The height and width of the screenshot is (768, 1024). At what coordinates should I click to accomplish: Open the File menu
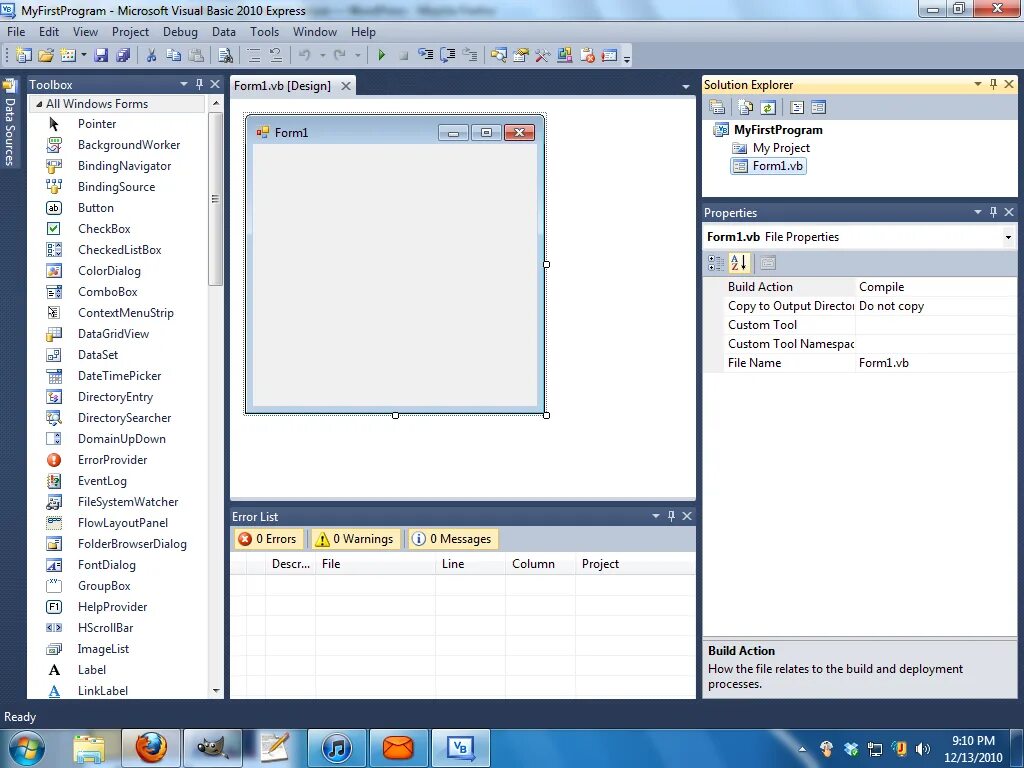pos(16,32)
